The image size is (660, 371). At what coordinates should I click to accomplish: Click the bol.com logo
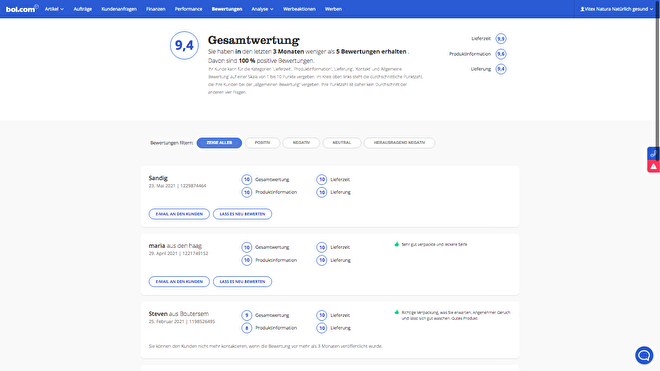[21, 9]
